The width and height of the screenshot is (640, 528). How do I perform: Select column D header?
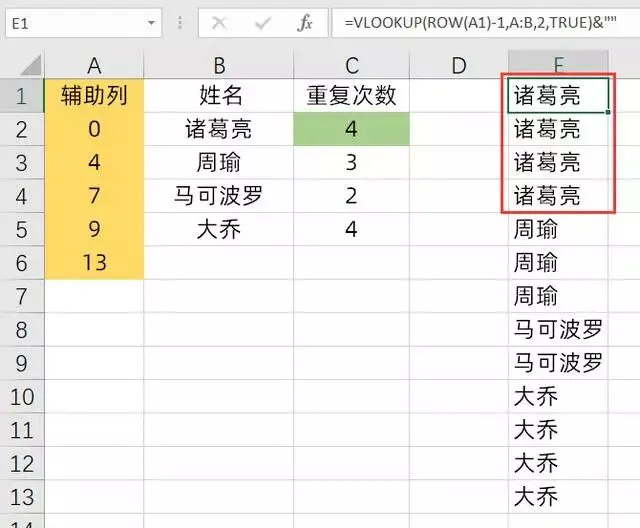[x=459, y=65]
